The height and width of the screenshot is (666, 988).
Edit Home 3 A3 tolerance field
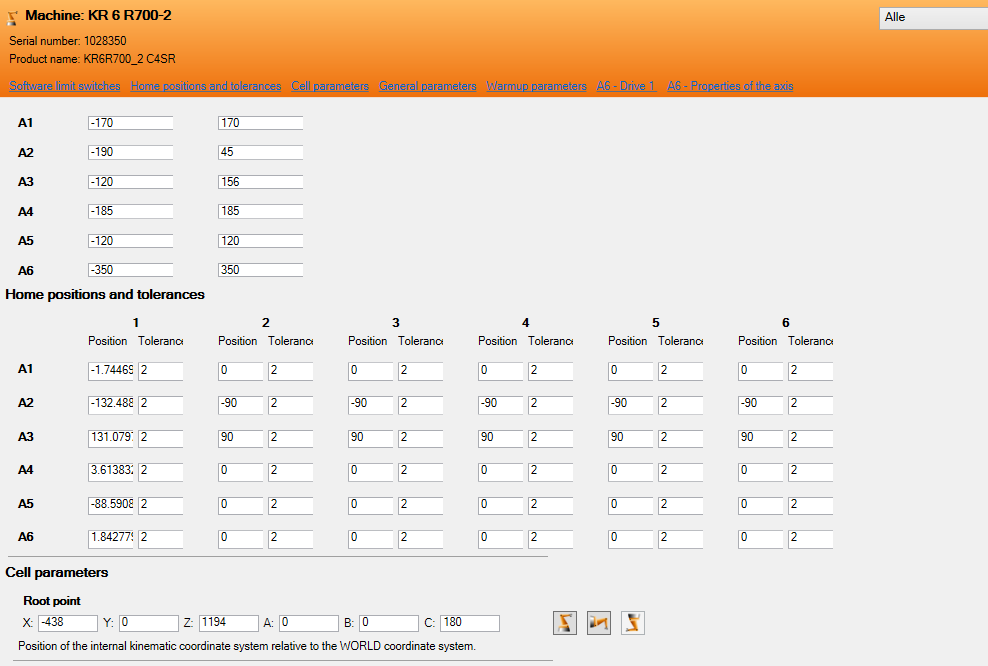420,437
